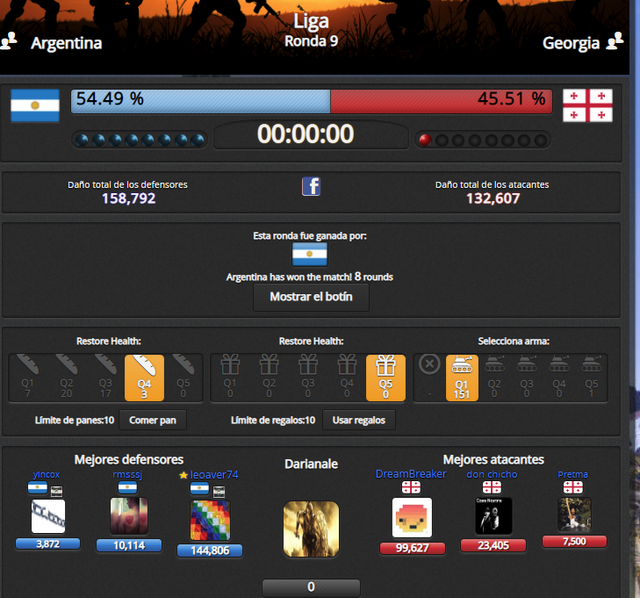Select Q2 gift item
This screenshot has height=598, width=640.
pyautogui.click(x=269, y=377)
